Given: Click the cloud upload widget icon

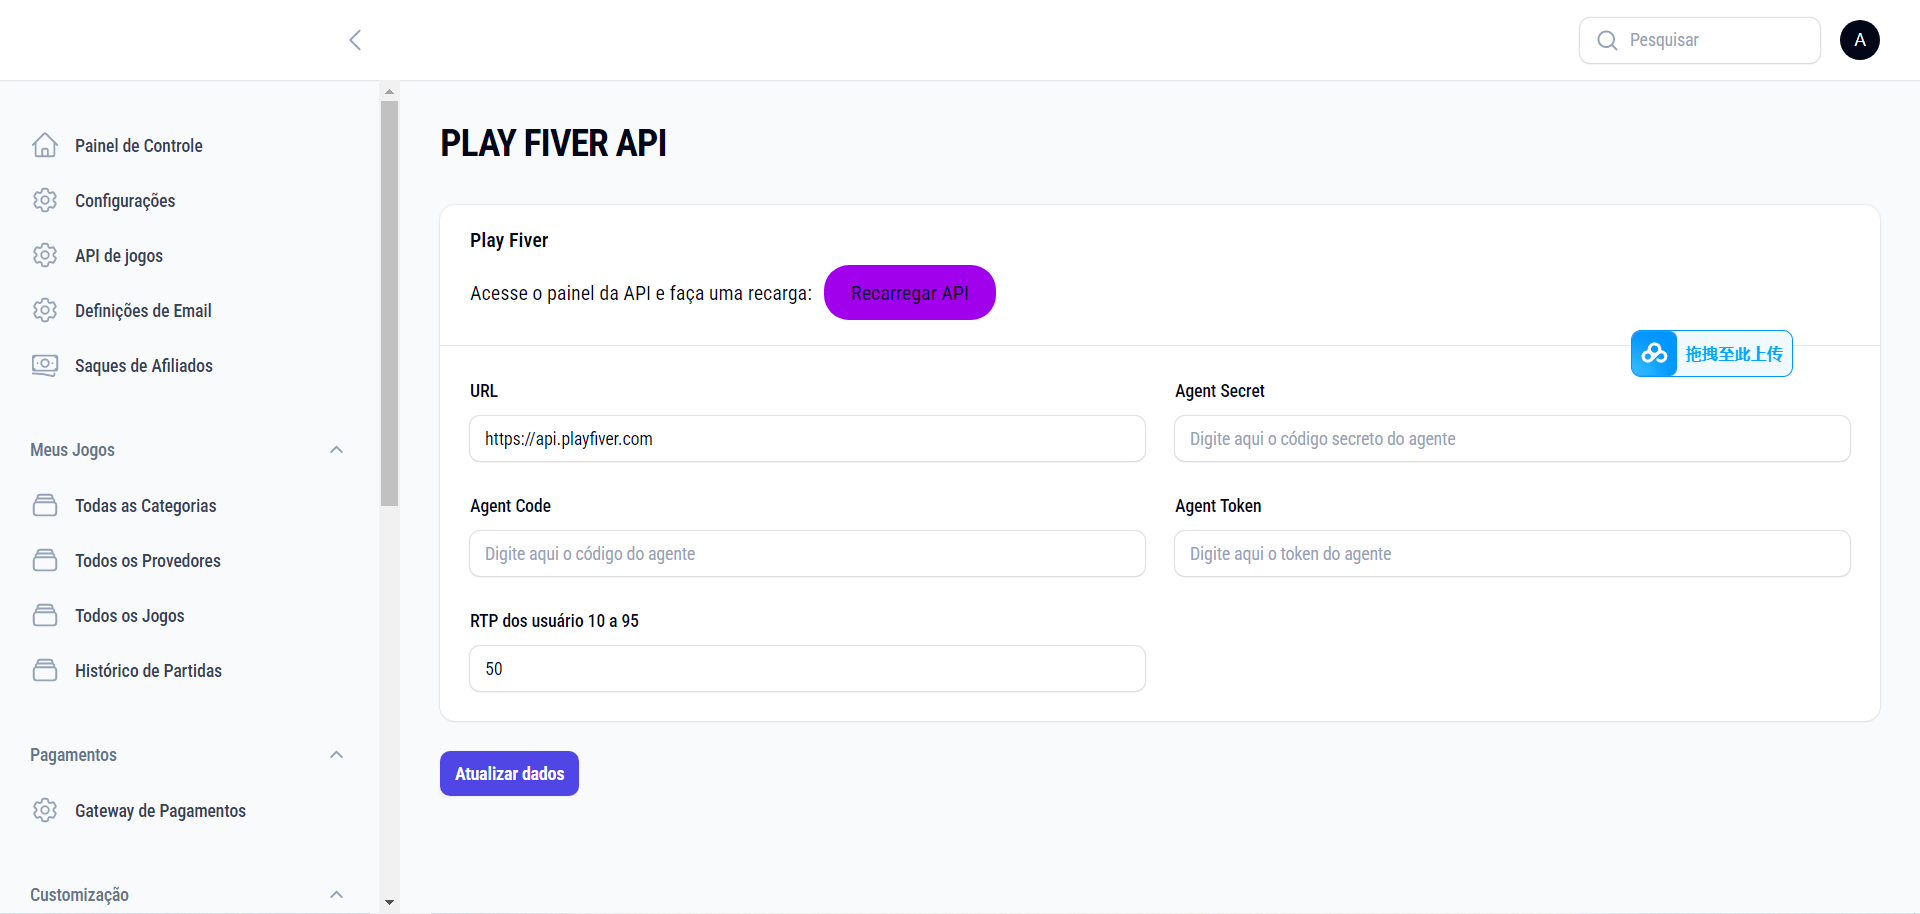Looking at the screenshot, I should (x=1654, y=354).
